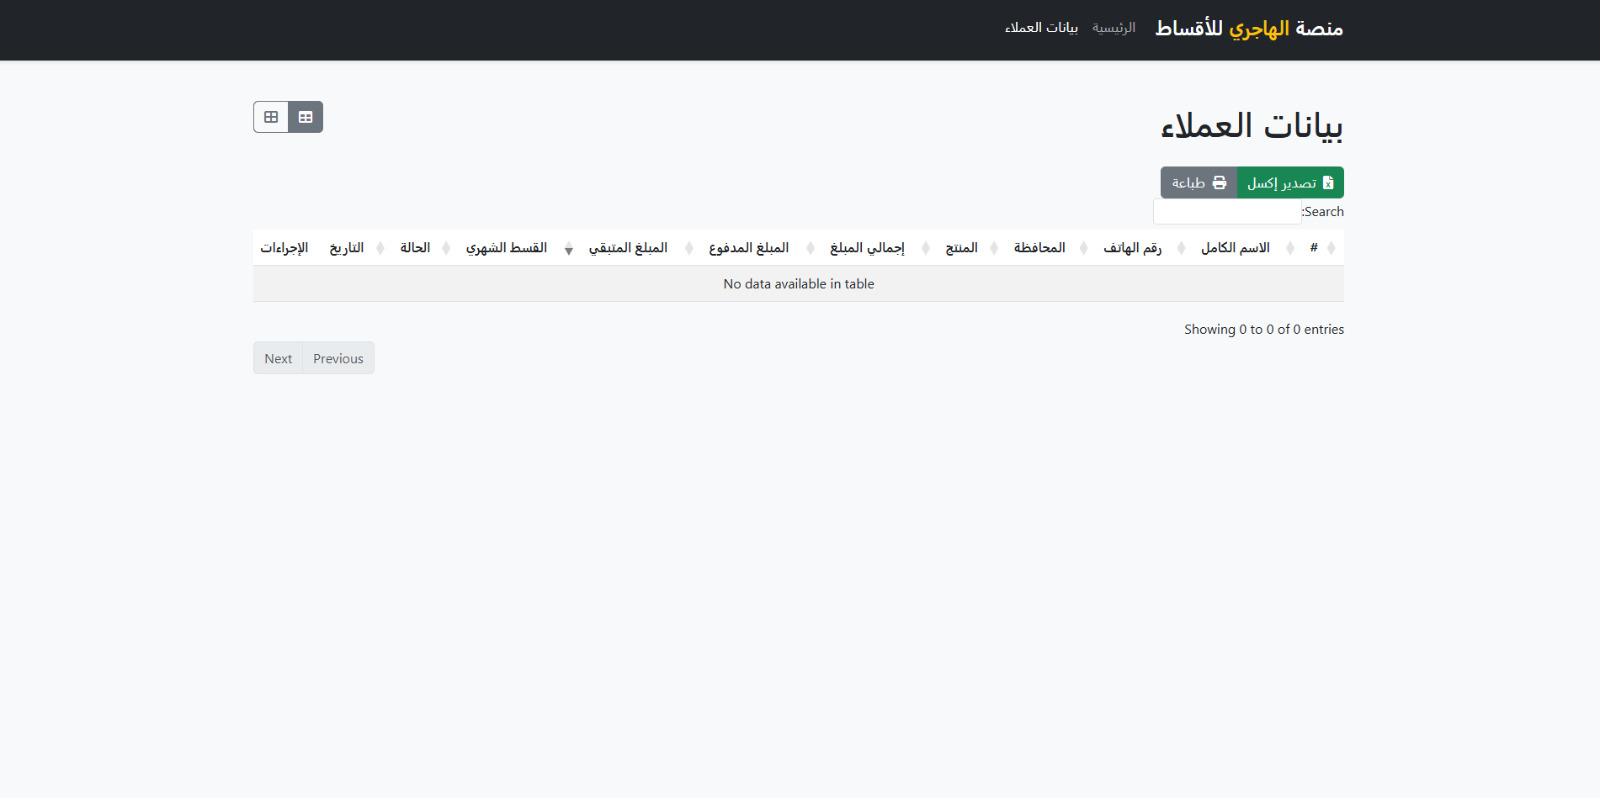This screenshot has width=1600, height=798.
Task: Switch to table list view
Action: coord(306,117)
